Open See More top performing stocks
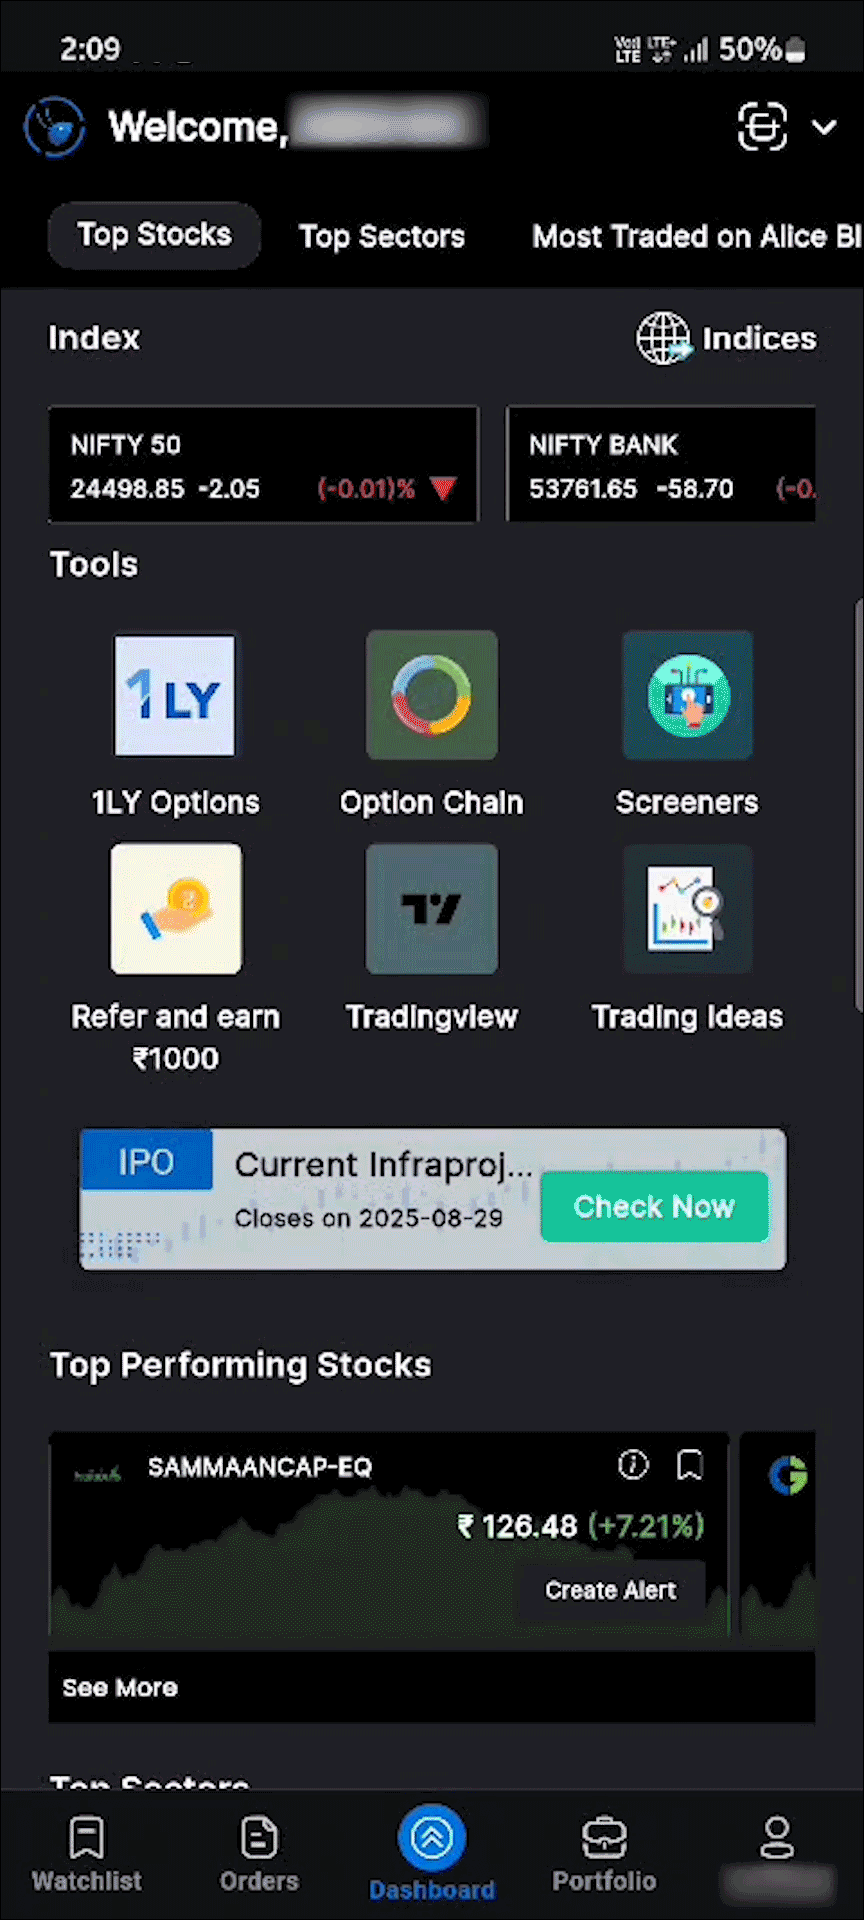The height and width of the screenshot is (1920, 864). coord(120,1688)
